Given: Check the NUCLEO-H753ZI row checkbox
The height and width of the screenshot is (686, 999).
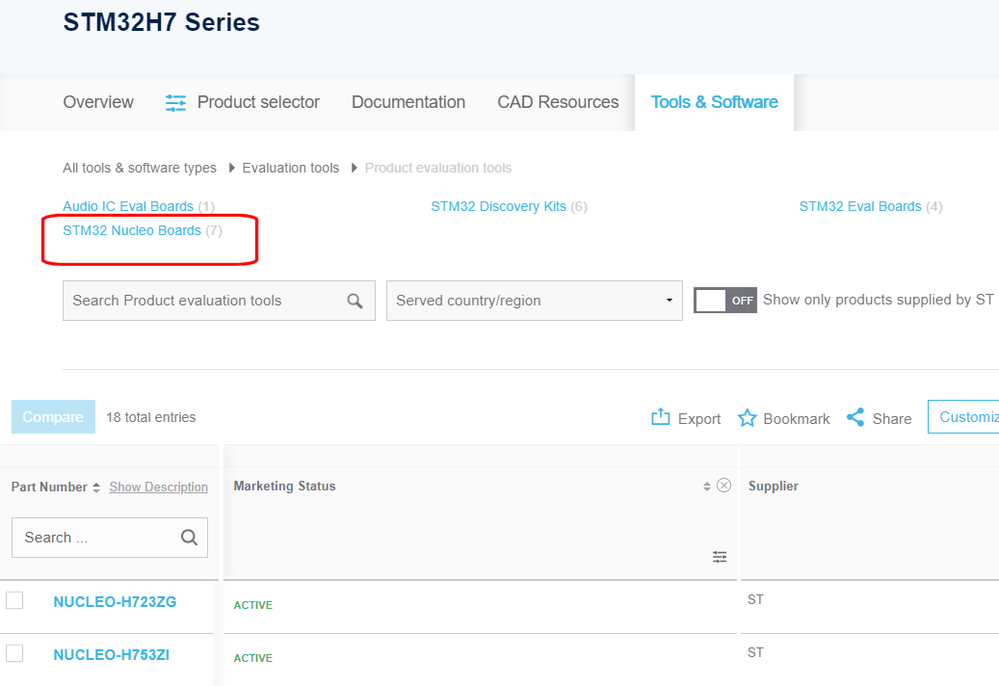Looking at the screenshot, I should tap(15, 653).
